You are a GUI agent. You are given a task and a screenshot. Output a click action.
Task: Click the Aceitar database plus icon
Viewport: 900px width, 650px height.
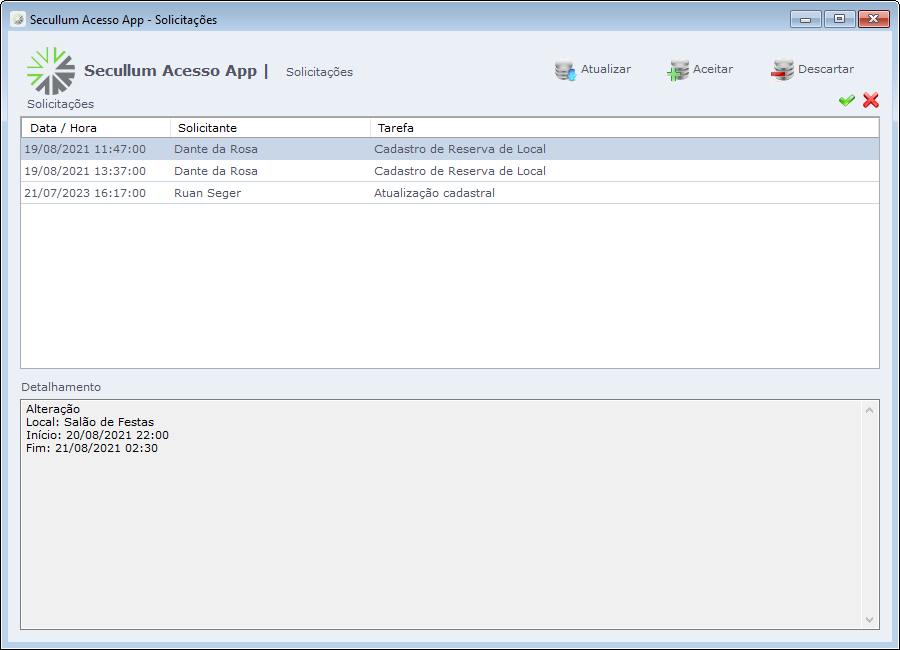pos(679,70)
